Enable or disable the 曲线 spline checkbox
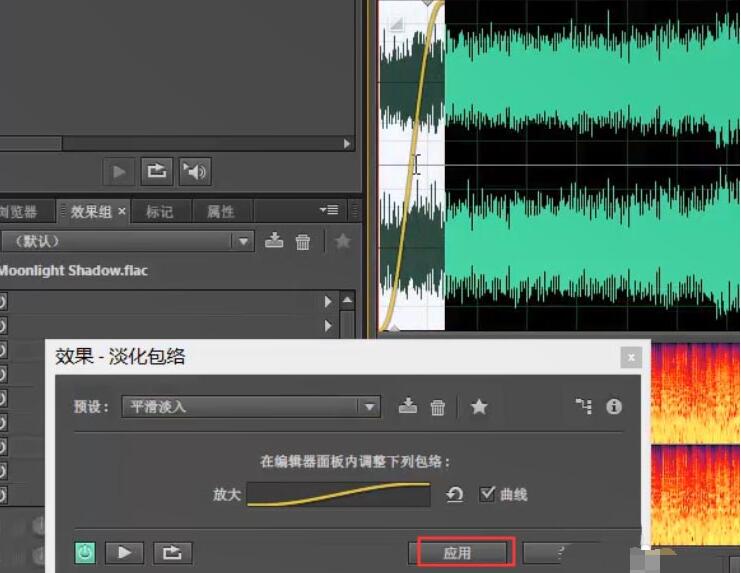Viewport: 741px width, 573px height. pyautogui.click(x=487, y=494)
